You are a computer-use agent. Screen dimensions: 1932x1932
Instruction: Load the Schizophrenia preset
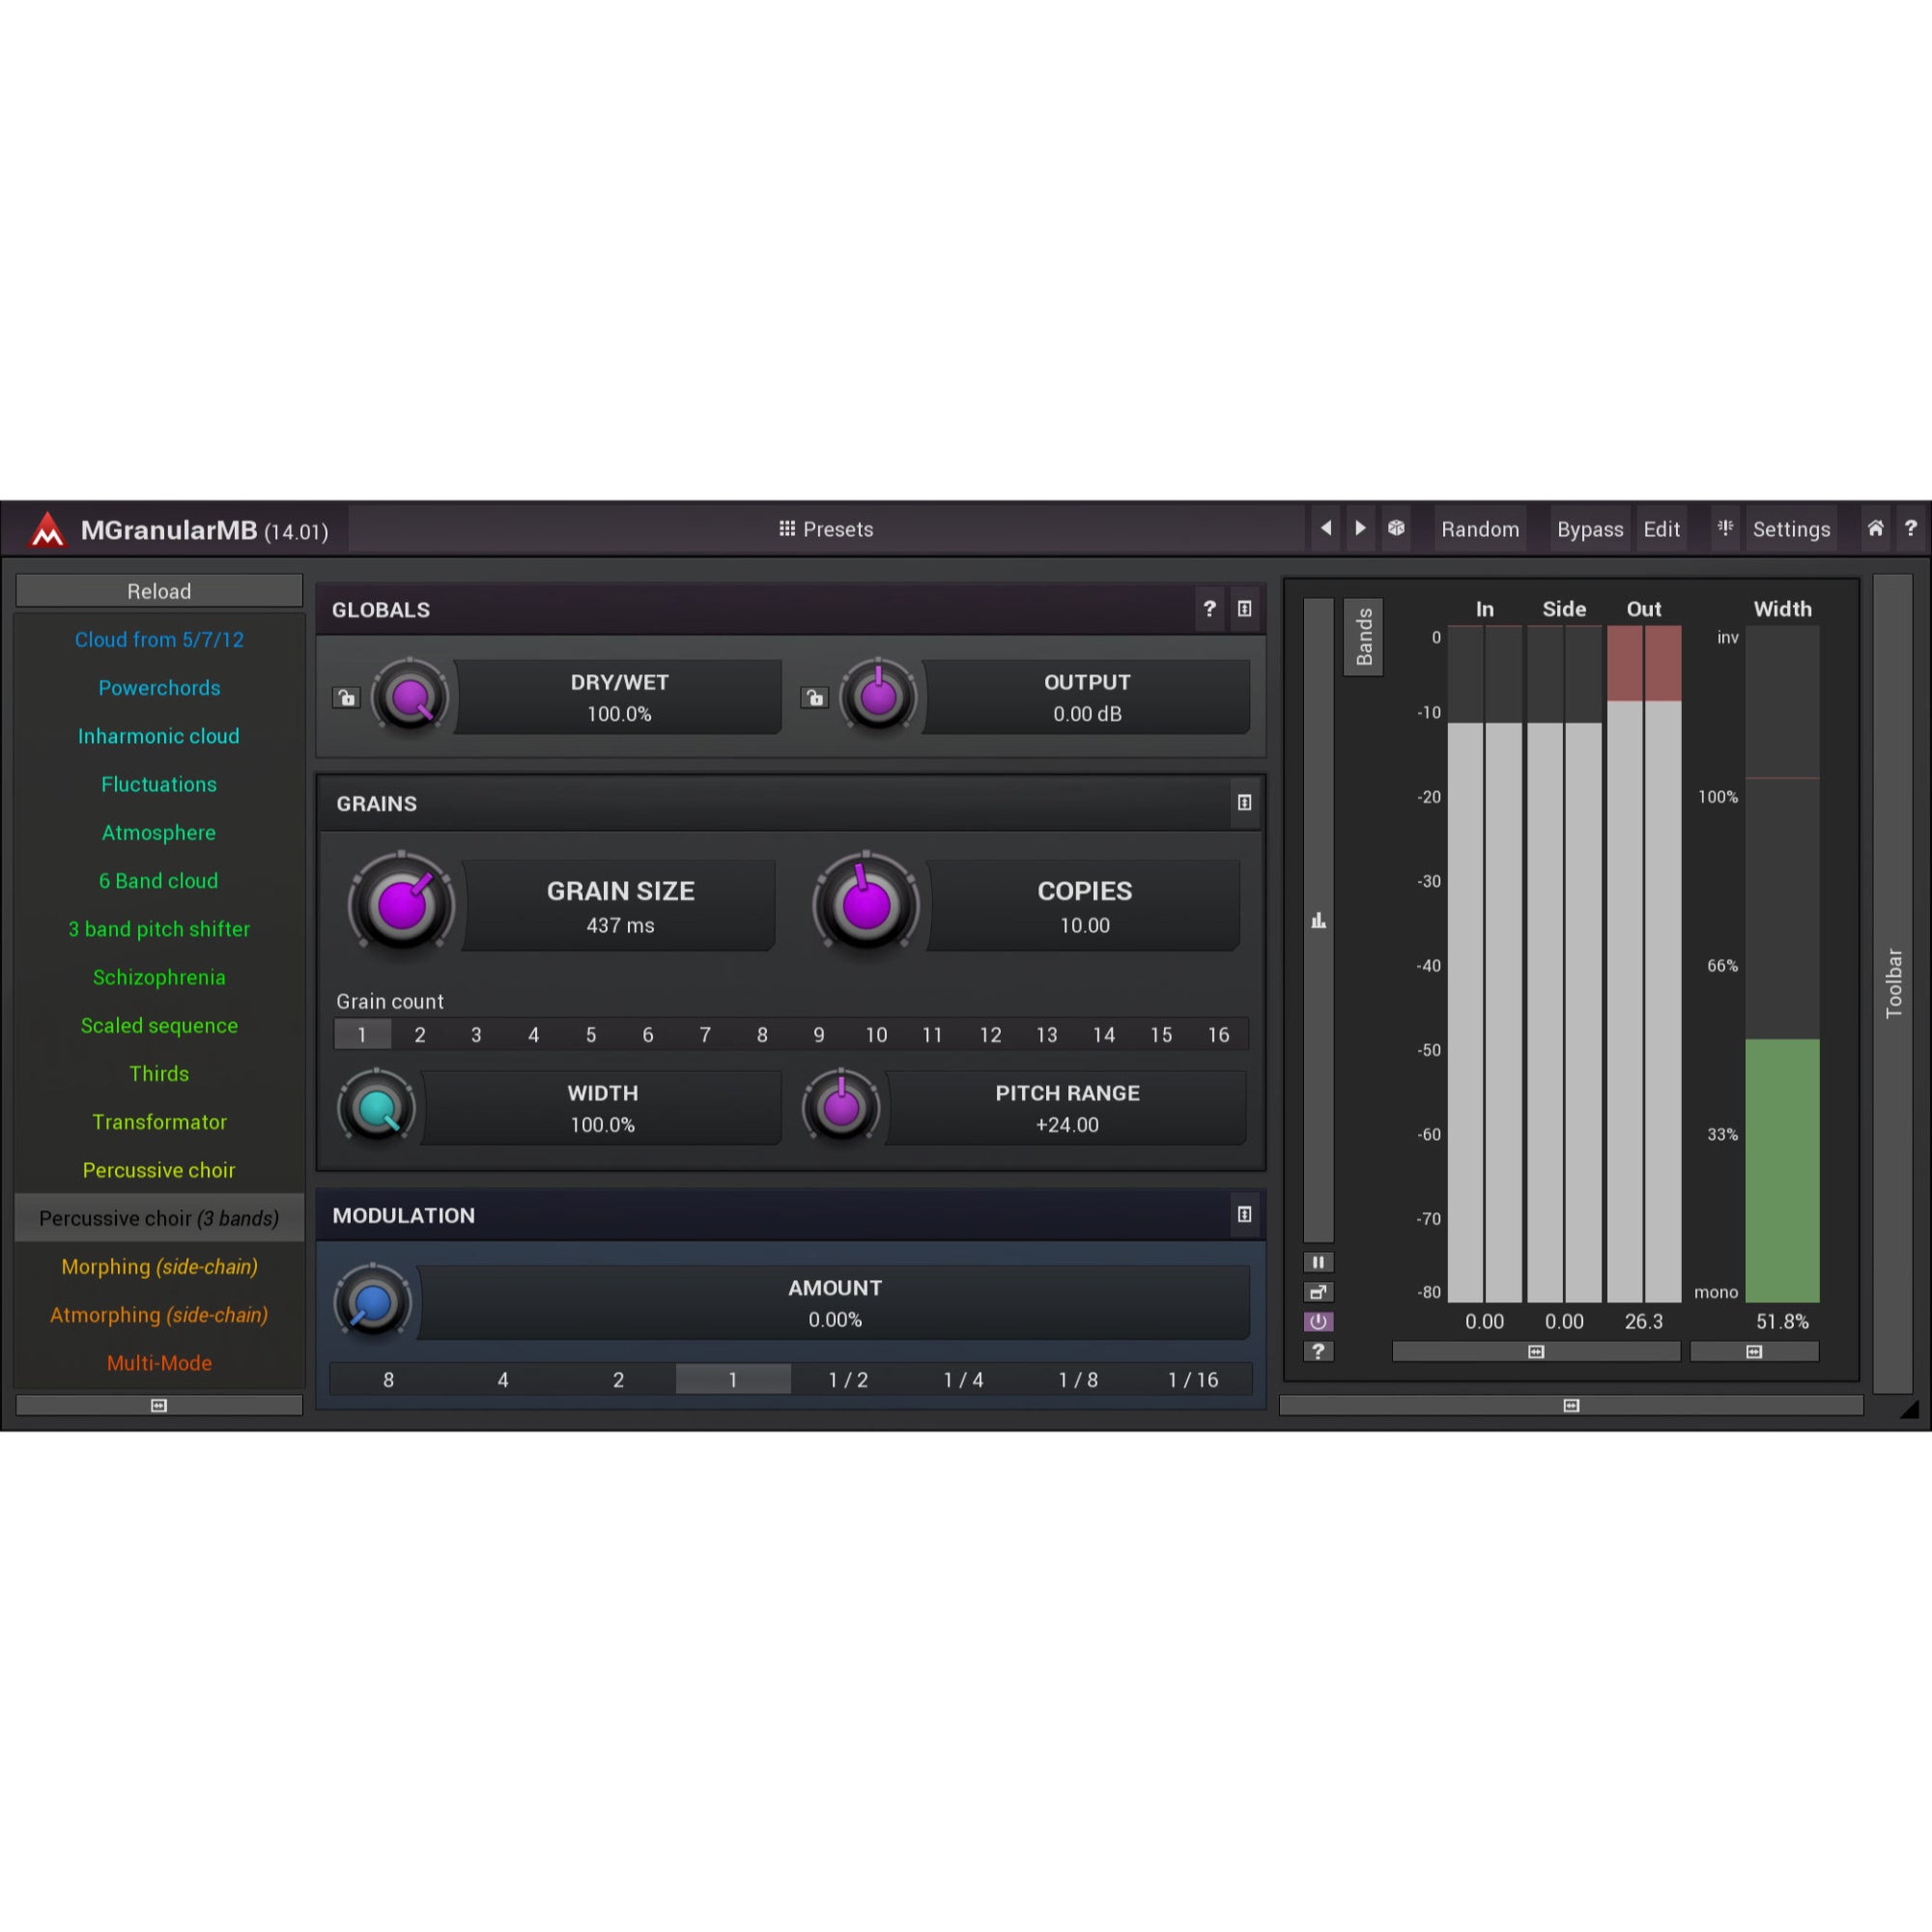point(159,977)
